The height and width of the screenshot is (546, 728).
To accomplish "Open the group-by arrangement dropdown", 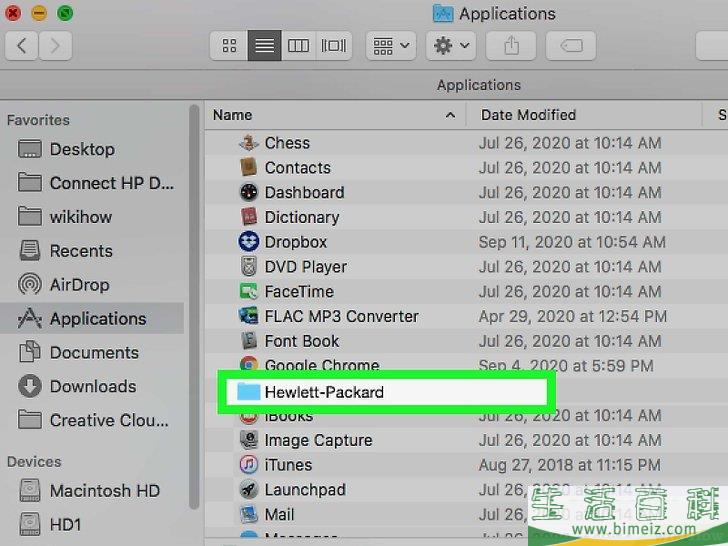I will [391, 46].
